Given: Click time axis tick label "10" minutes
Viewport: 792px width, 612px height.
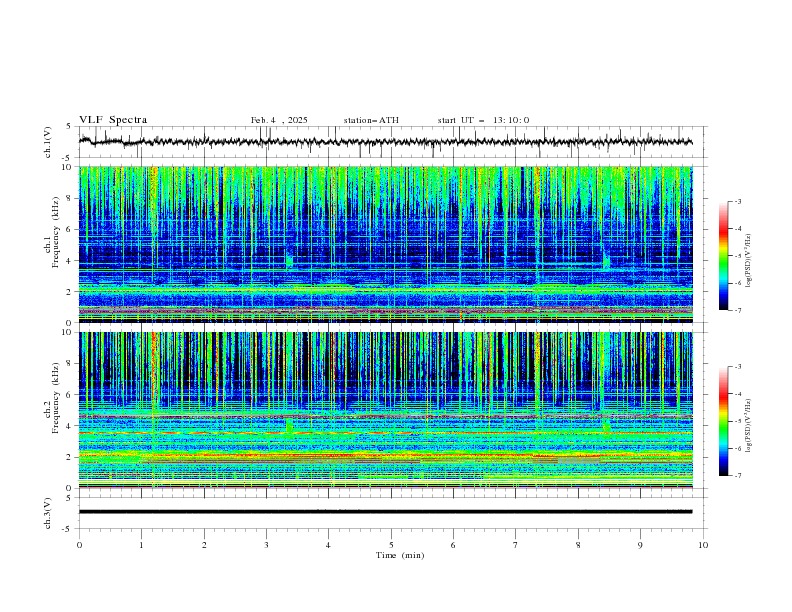Looking at the screenshot, I should (x=703, y=545).
